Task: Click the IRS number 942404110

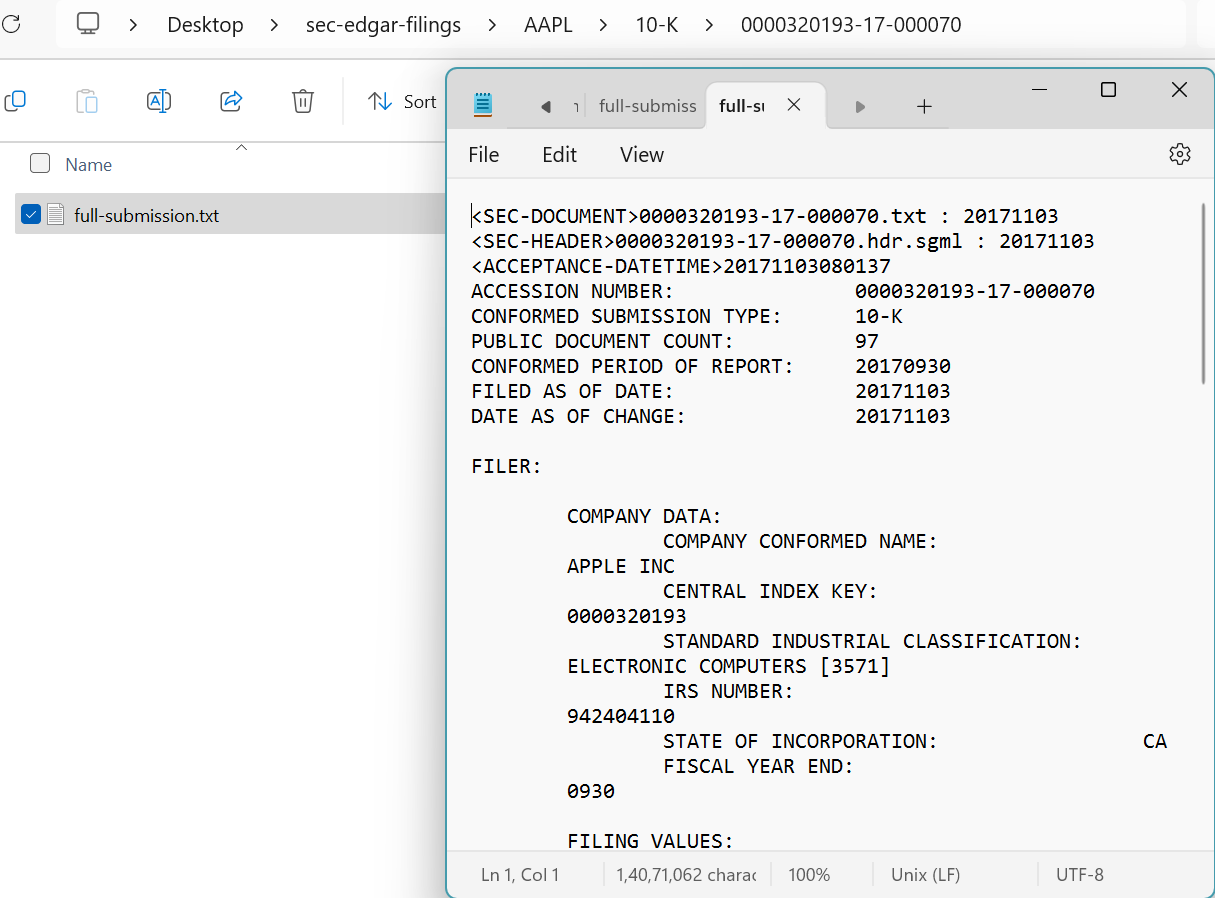Action: [621, 716]
